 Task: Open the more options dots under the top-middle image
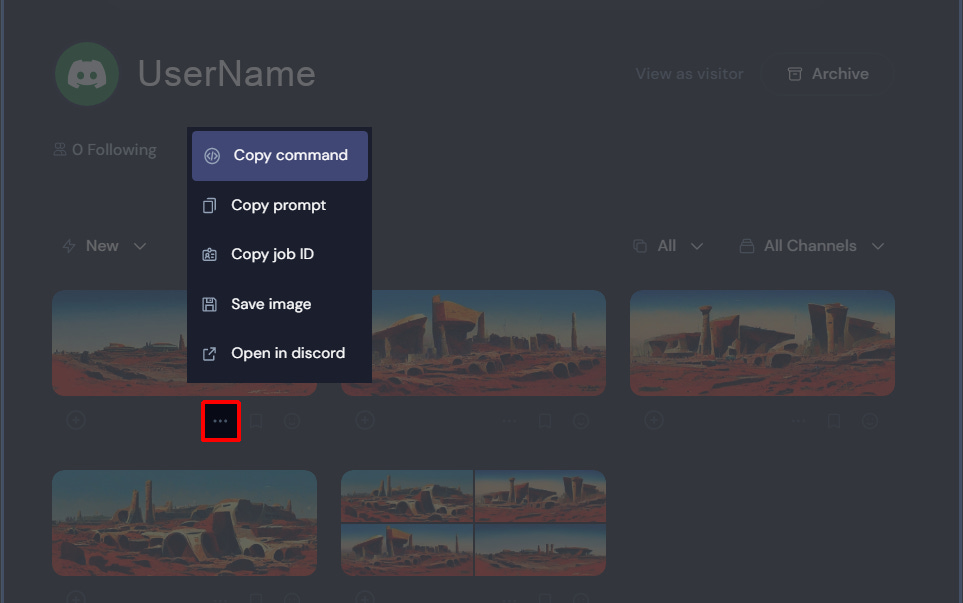point(509,421)
